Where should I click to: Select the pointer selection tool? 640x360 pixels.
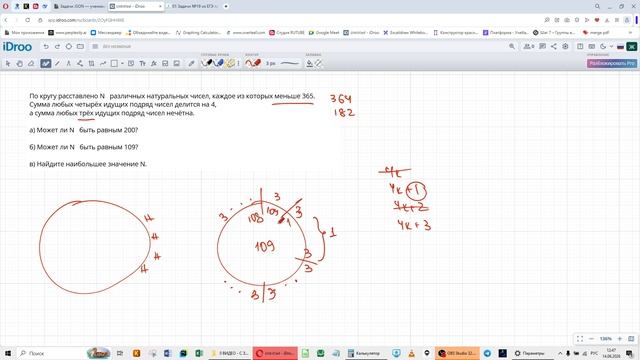(8, 63)
